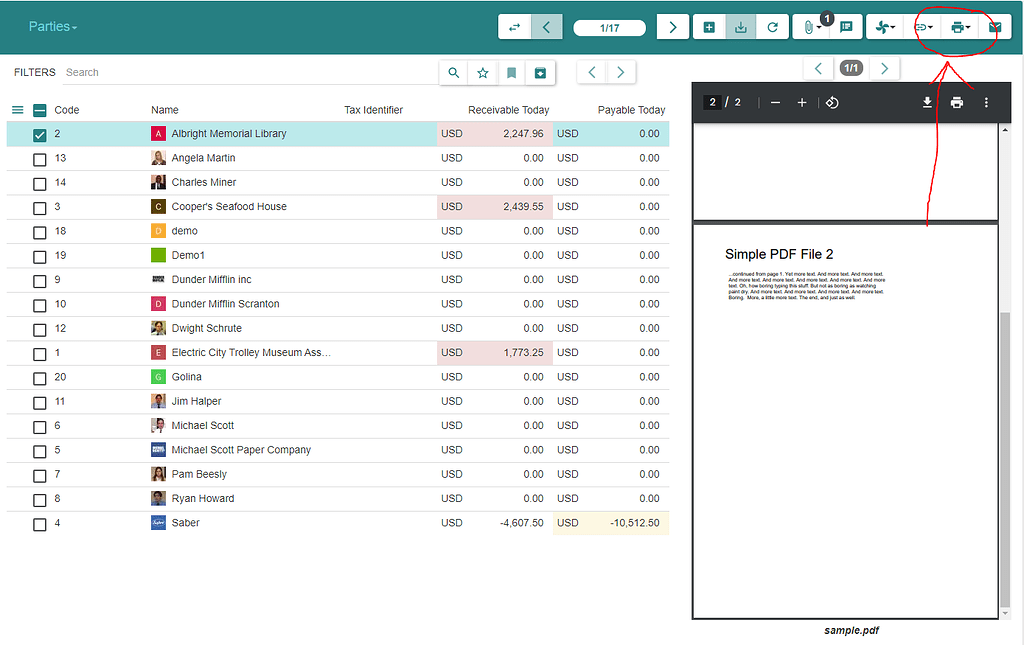Check the Charles Miner row checkbox
Screen dimensions: 1024x645
click(39, 182)
